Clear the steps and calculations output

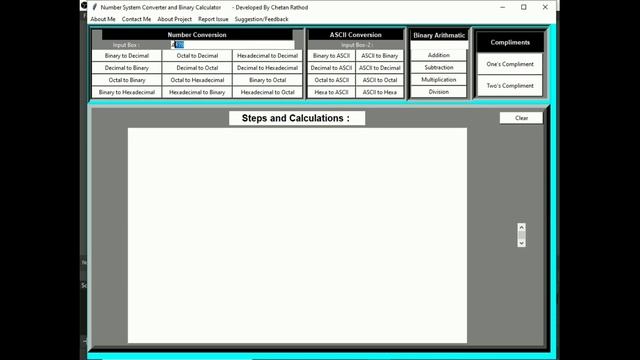[x=521, y=118]
